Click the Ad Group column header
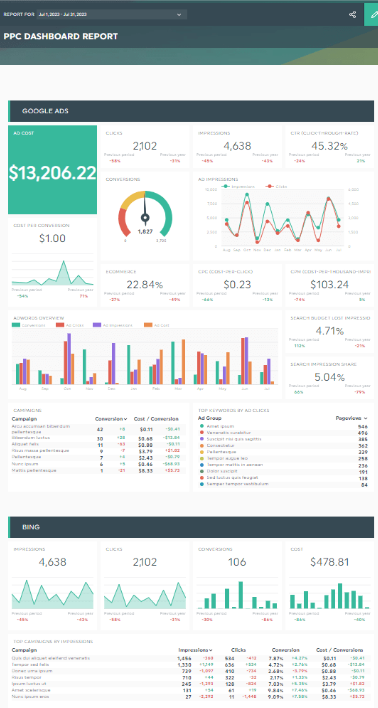Screen dimensions: 378x708 (x=209, y=419)
